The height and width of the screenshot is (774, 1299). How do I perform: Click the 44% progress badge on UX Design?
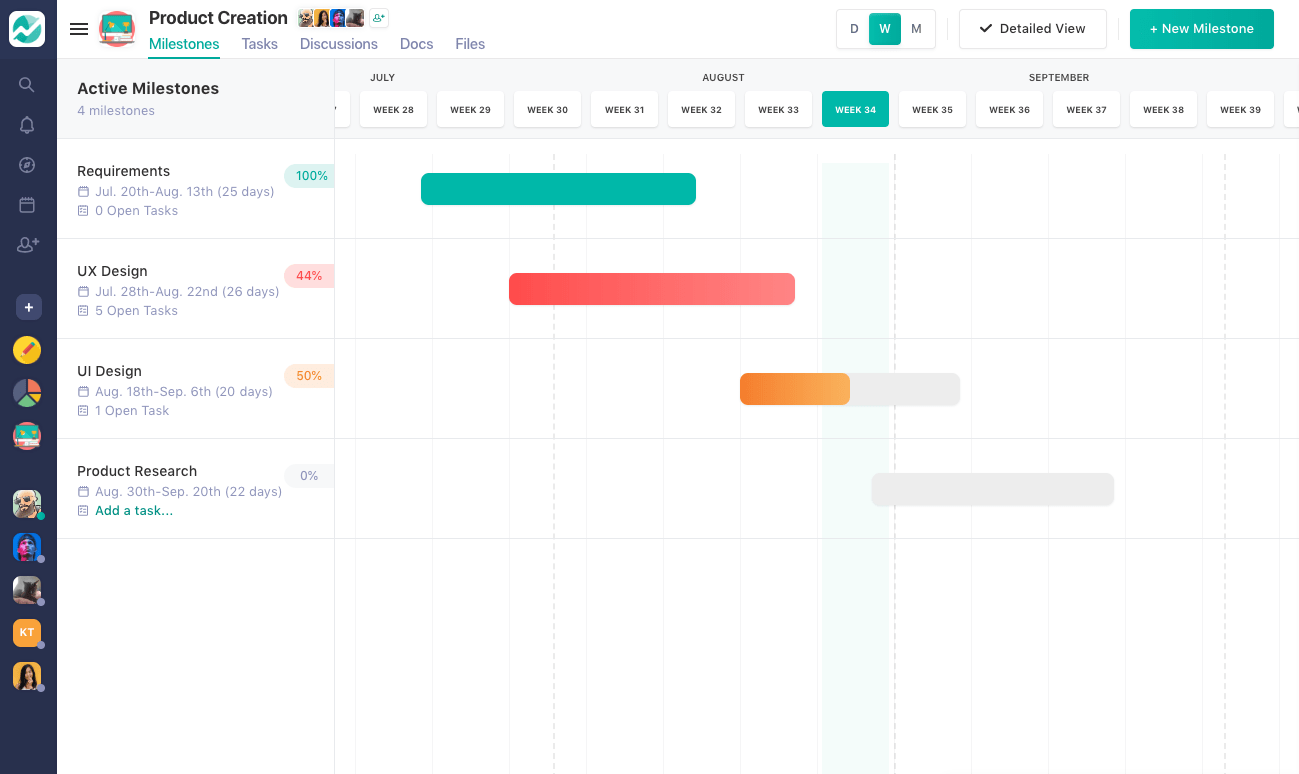tap(308, 275)
